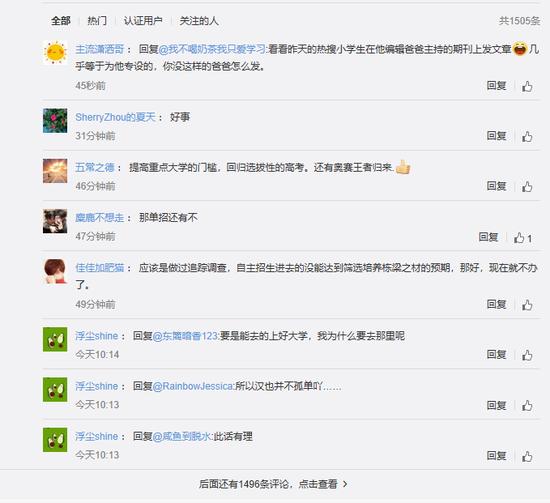550x503 pixels.
Task: Open the 关注的人 tab
Action: (x=199, y=21)
